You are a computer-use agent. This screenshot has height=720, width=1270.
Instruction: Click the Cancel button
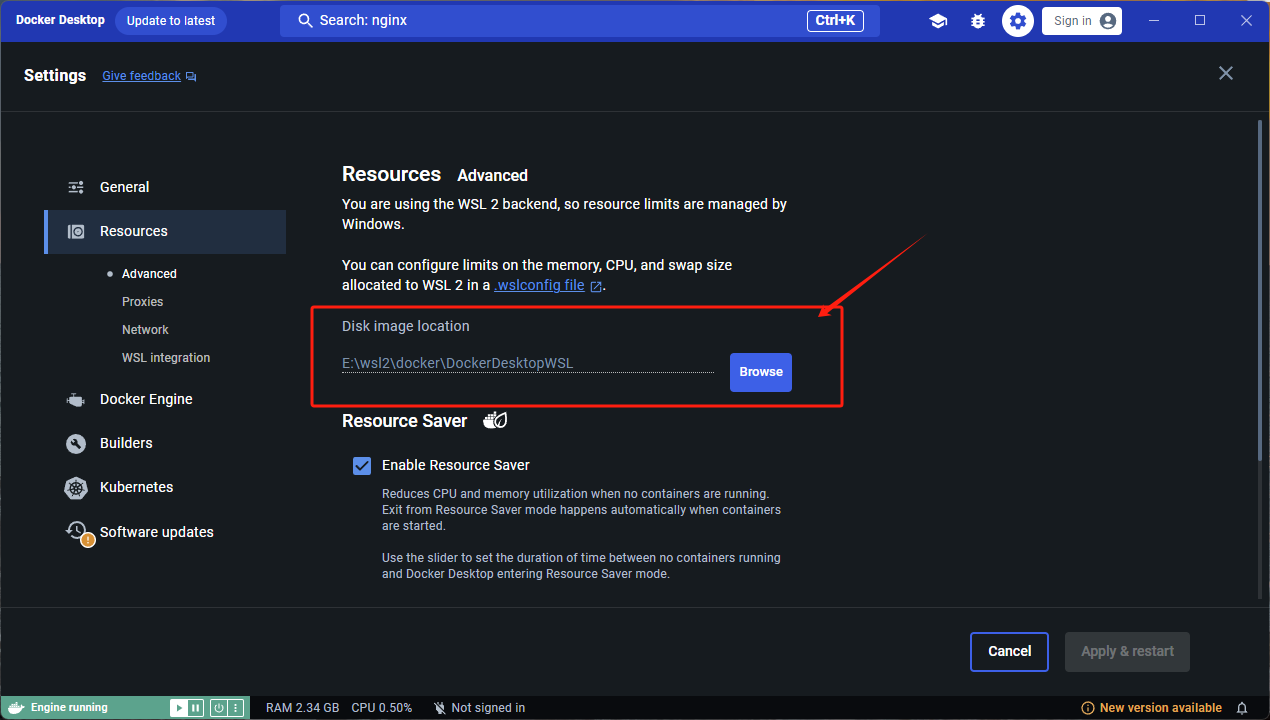click(1009, 651)
